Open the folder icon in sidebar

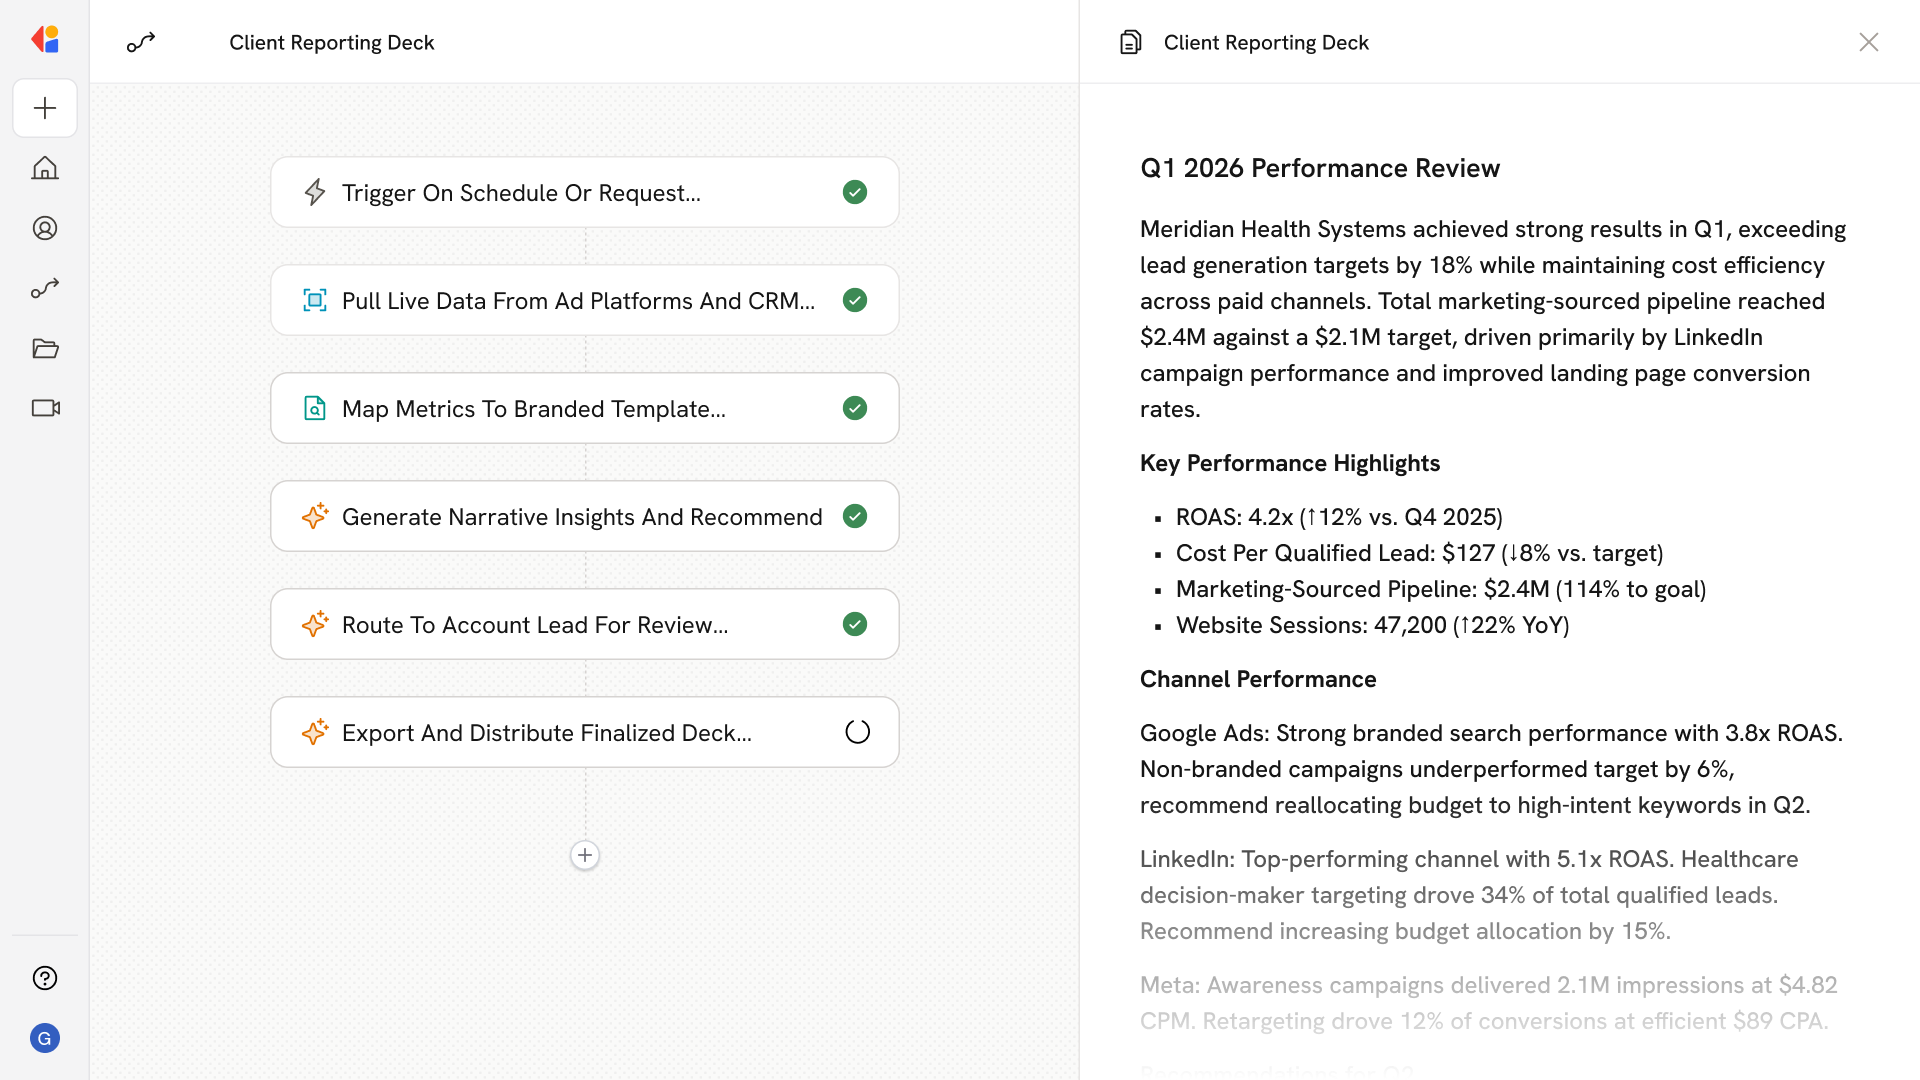(x=45, y=348)
